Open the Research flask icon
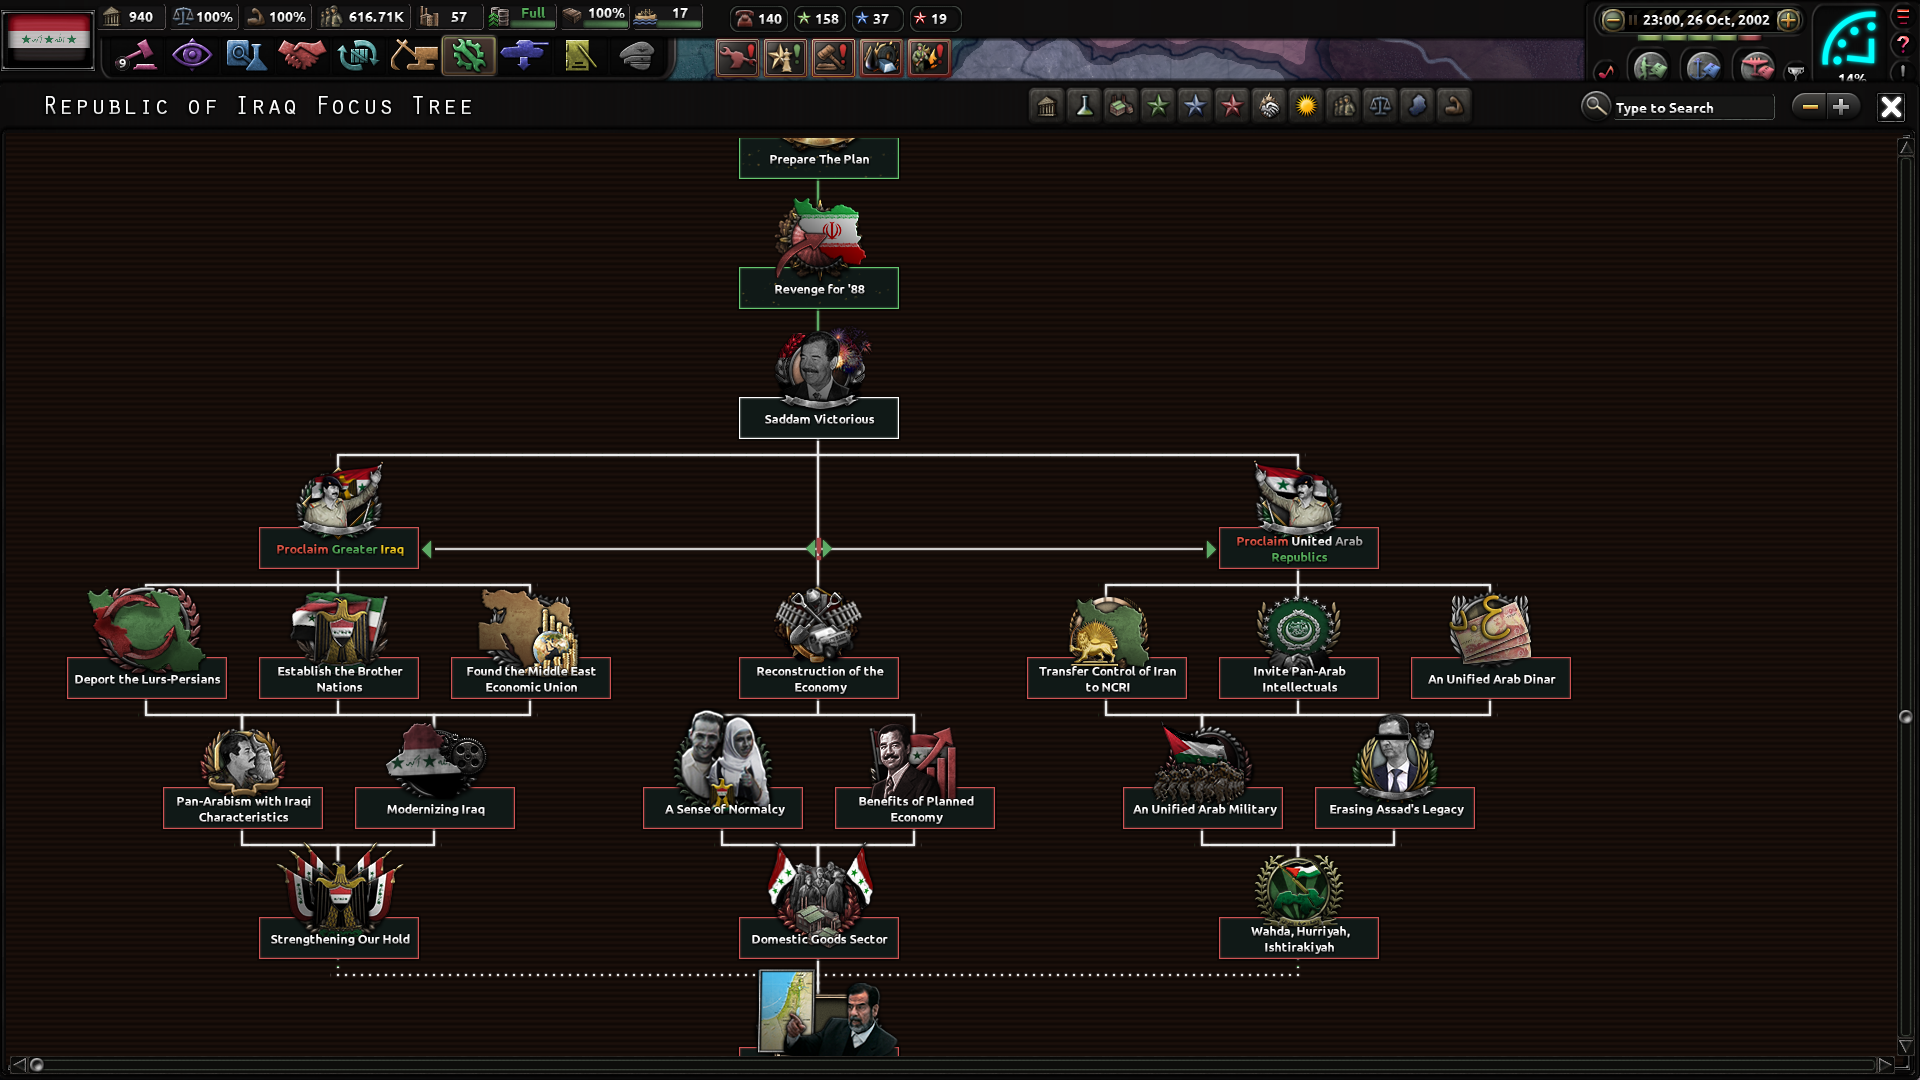The width and height of the screenshot is (1920, 1080). coord(246,55)
